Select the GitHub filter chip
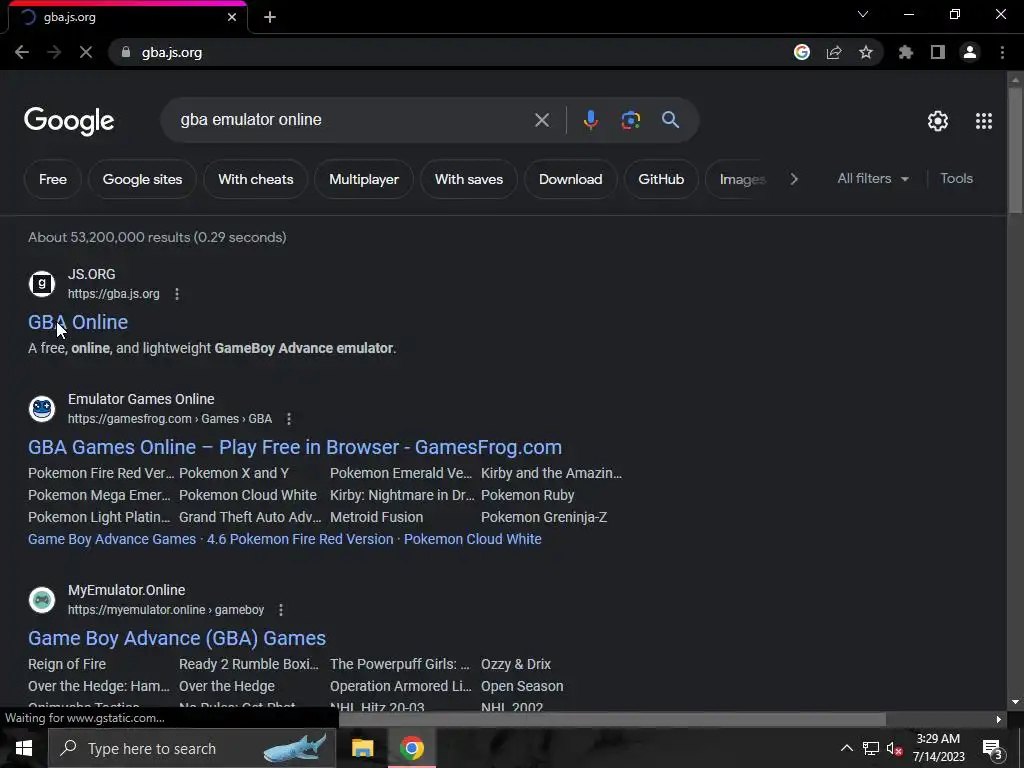Viewport: 1024px width, 768px height. coord(661,179)
